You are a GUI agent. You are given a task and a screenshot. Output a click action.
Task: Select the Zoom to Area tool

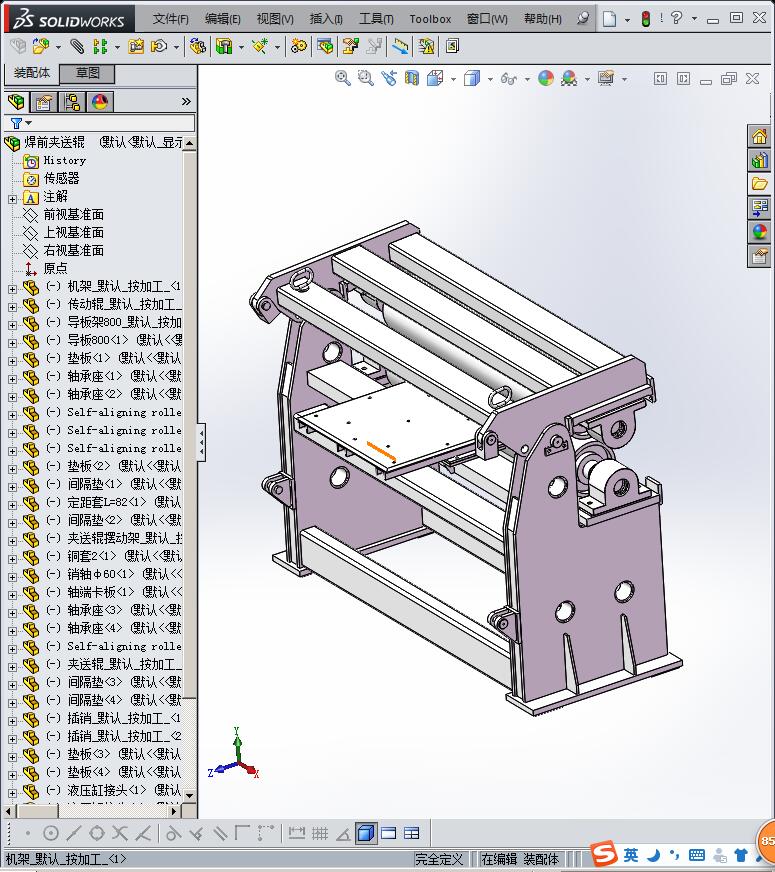365,78
